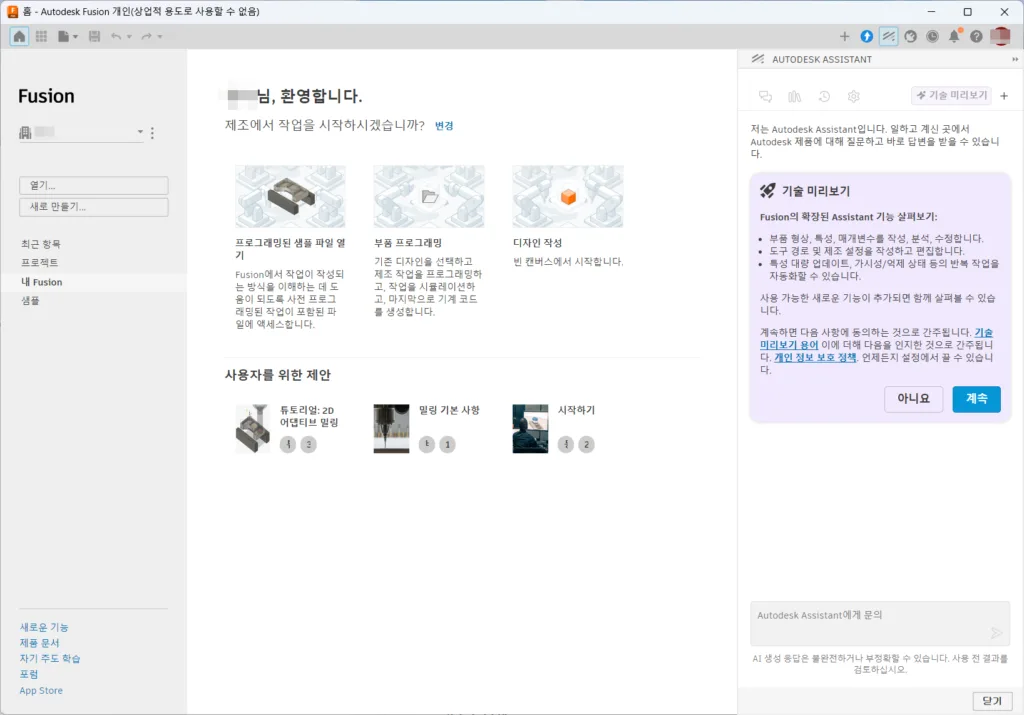This screenshot has height=715, width=1024.
Task: Click the blue update arrow icon
Action: click(867, 37)
